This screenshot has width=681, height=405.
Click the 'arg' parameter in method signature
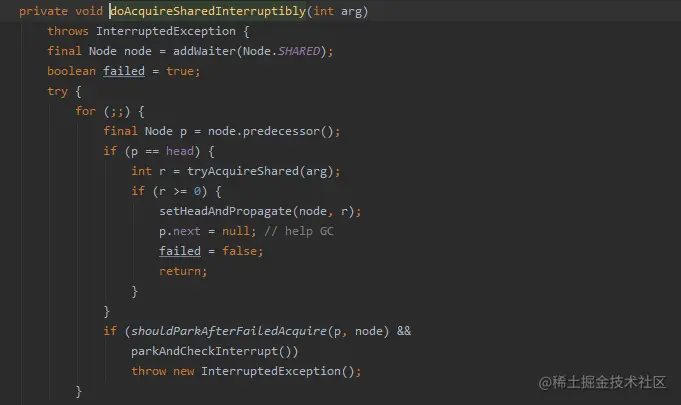351,11
